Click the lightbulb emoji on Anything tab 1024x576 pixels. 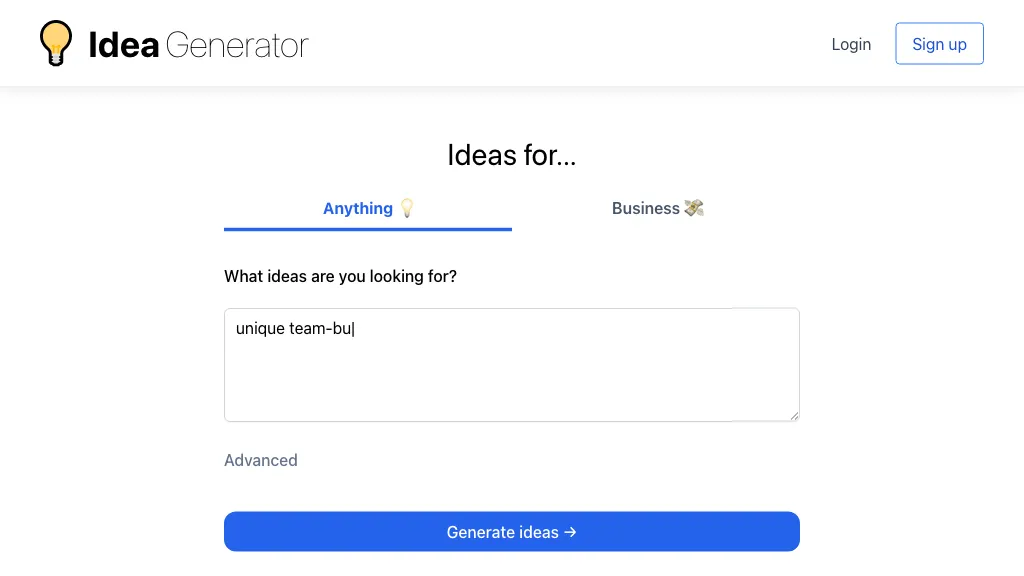pos(406,208)
